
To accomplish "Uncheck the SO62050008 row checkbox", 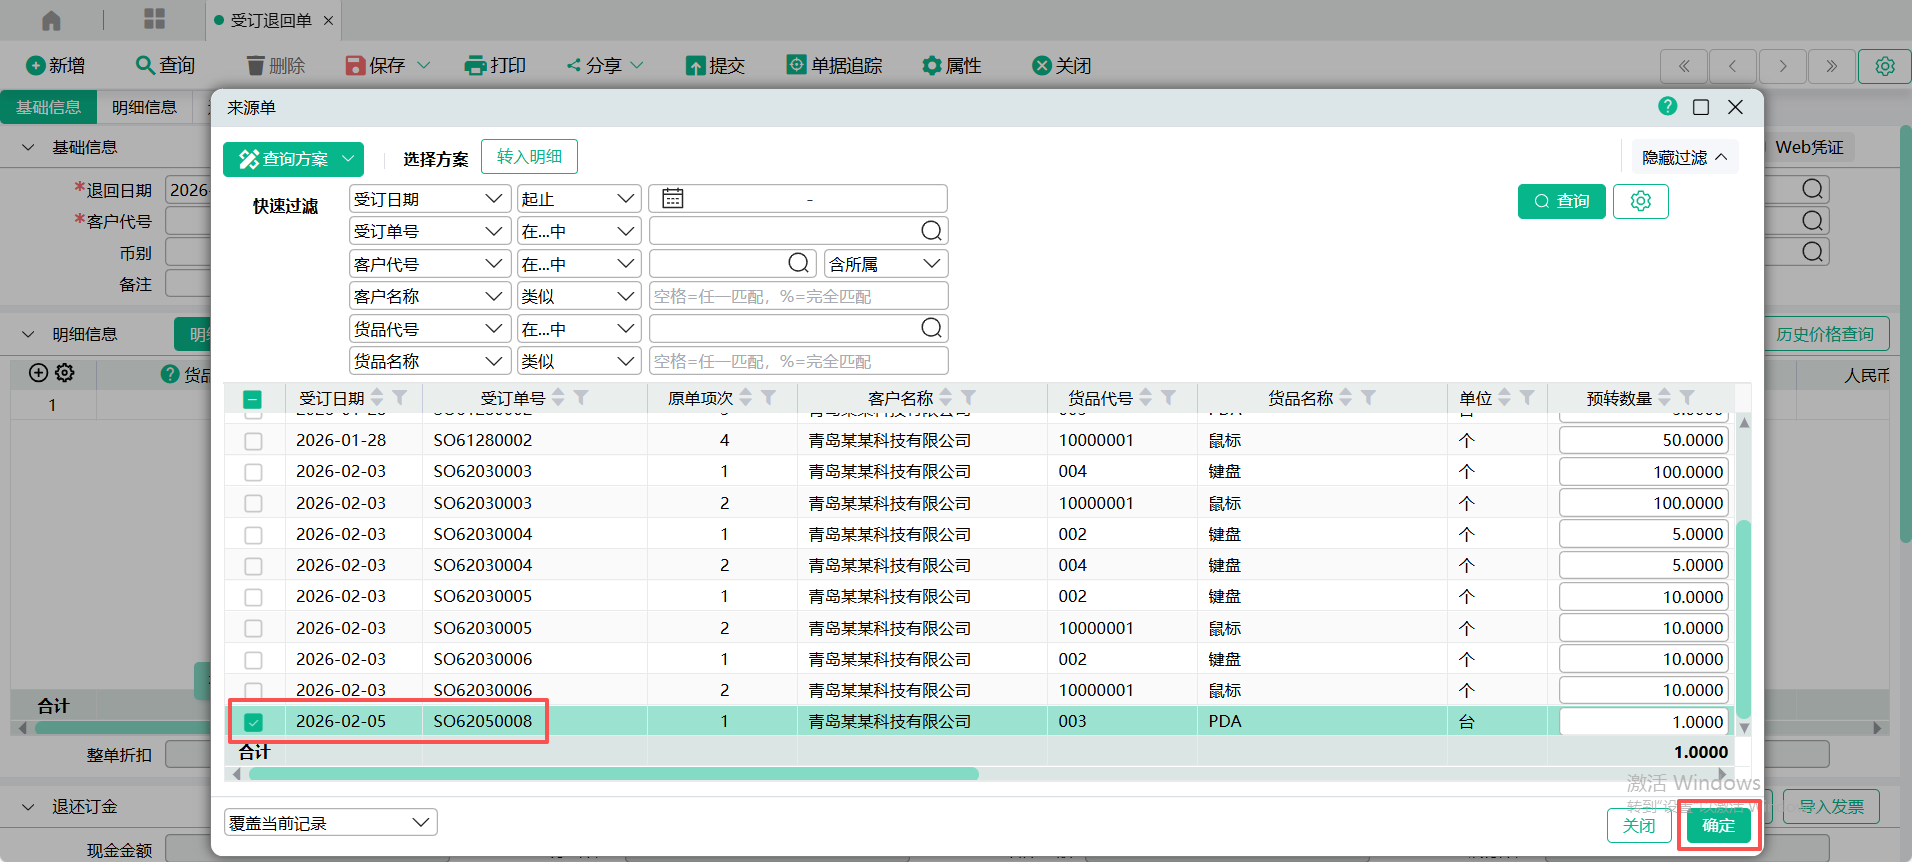I will tap(253, 722).
